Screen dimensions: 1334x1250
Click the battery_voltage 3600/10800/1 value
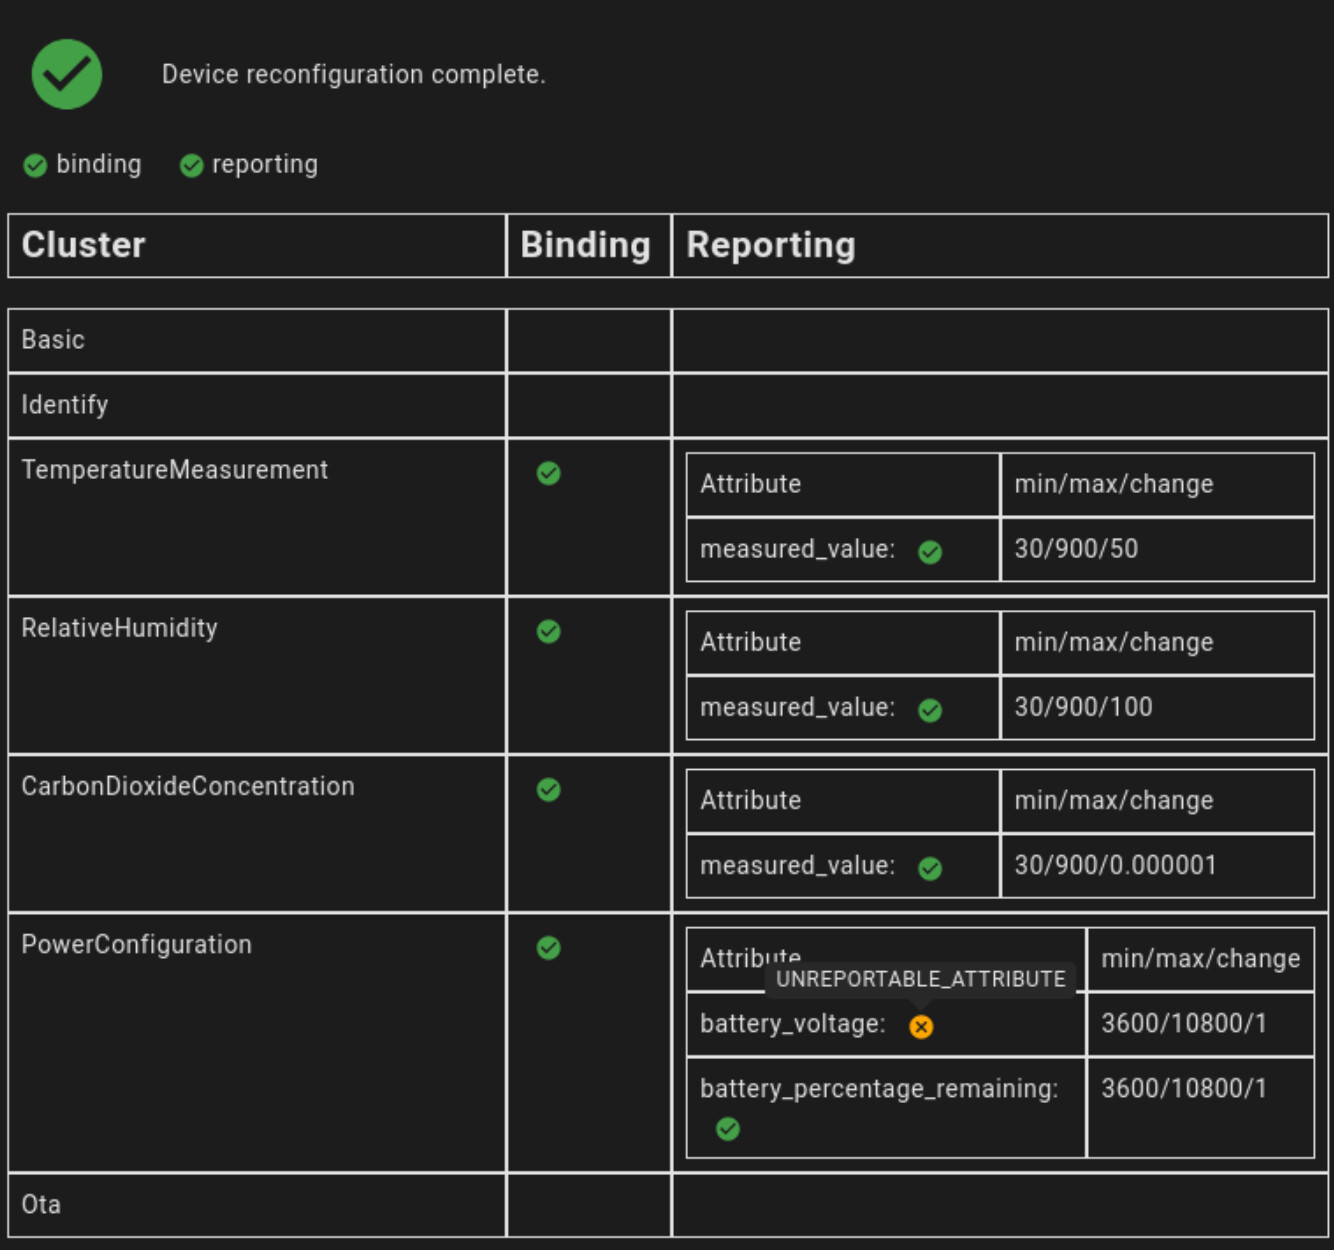[x=1184, y=1023]
